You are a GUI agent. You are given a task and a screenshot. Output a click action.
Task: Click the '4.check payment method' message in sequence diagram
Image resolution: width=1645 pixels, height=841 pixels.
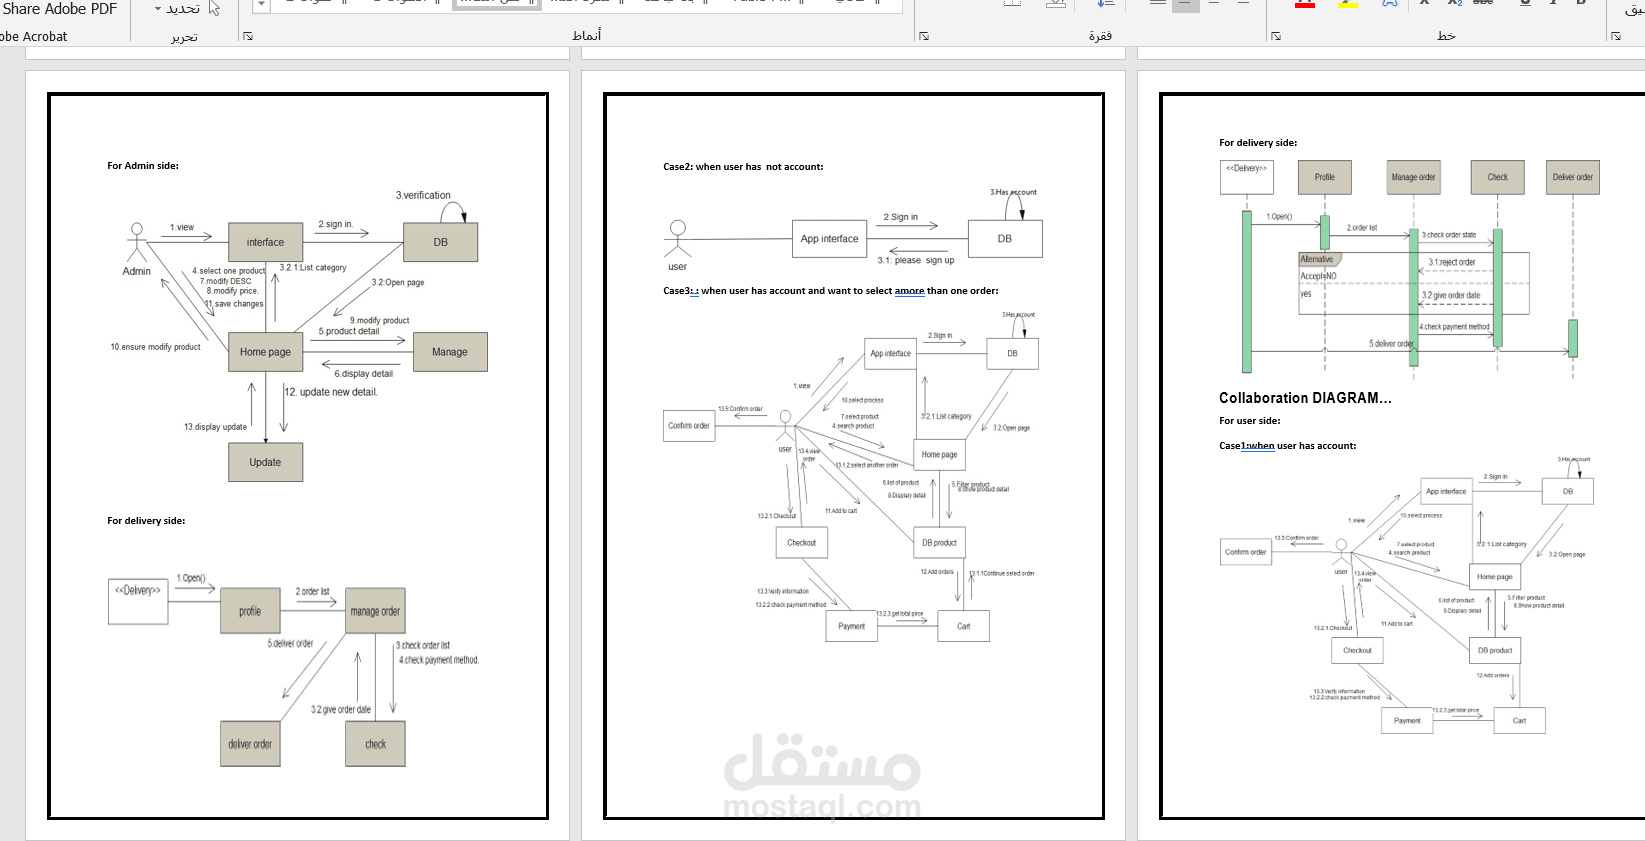coord(1455,327)
